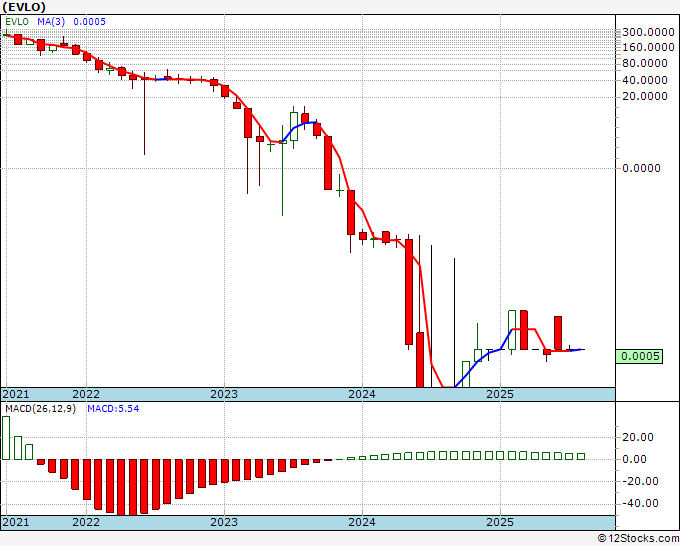Click the tall green candle in early 2025
680x546 pixels.
pyautogui.click(x=512, y=330)
